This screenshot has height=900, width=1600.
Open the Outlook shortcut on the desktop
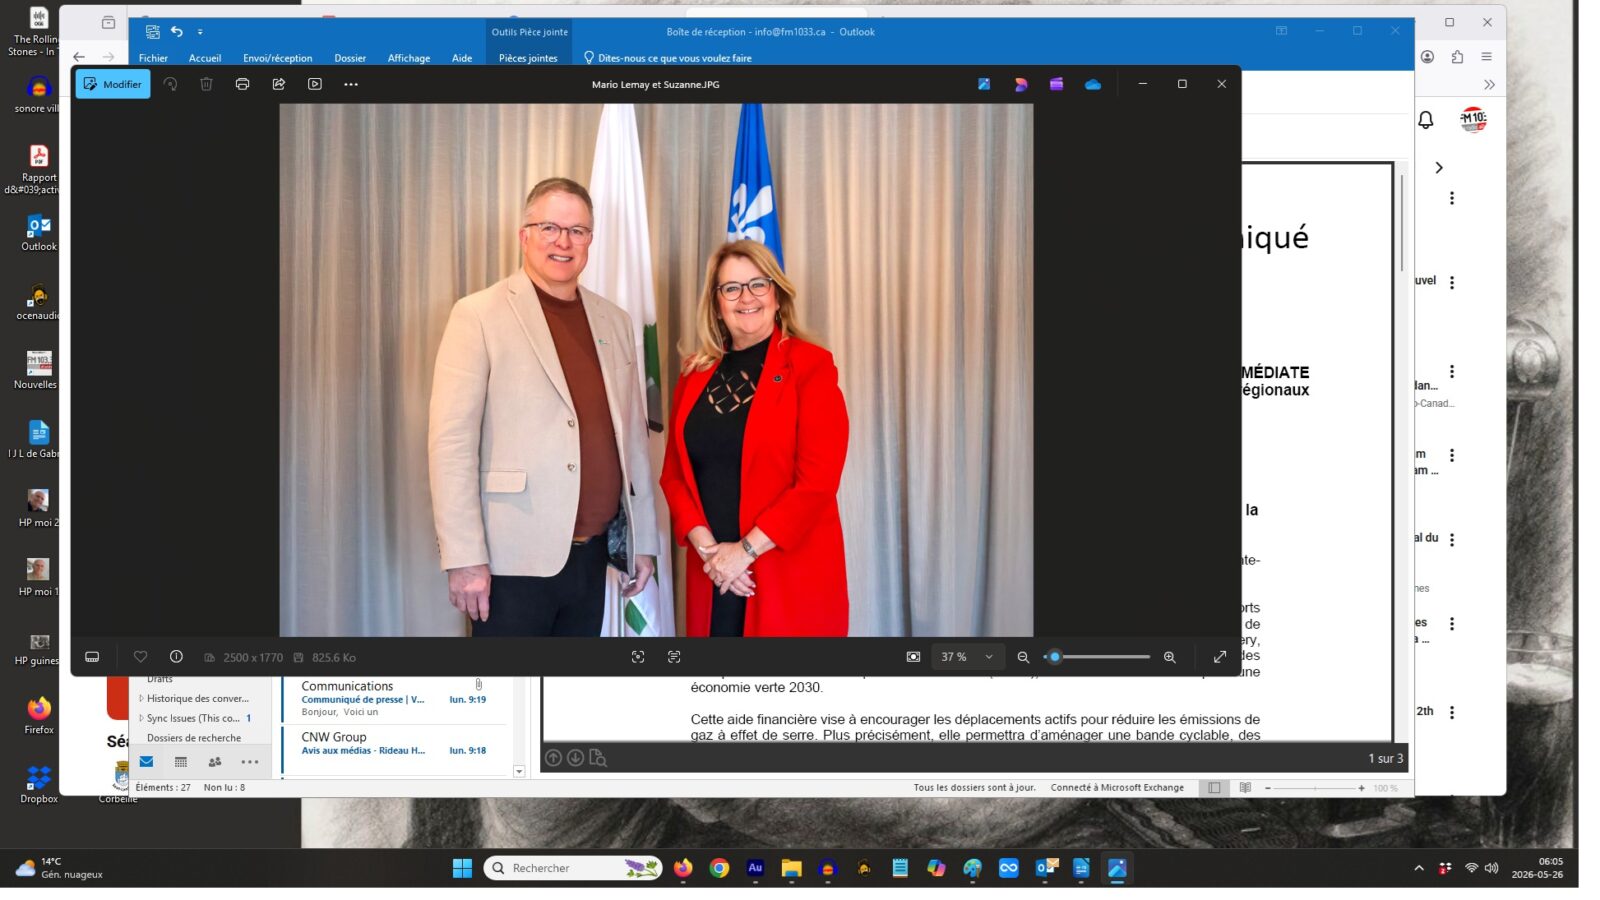point(39,233)
